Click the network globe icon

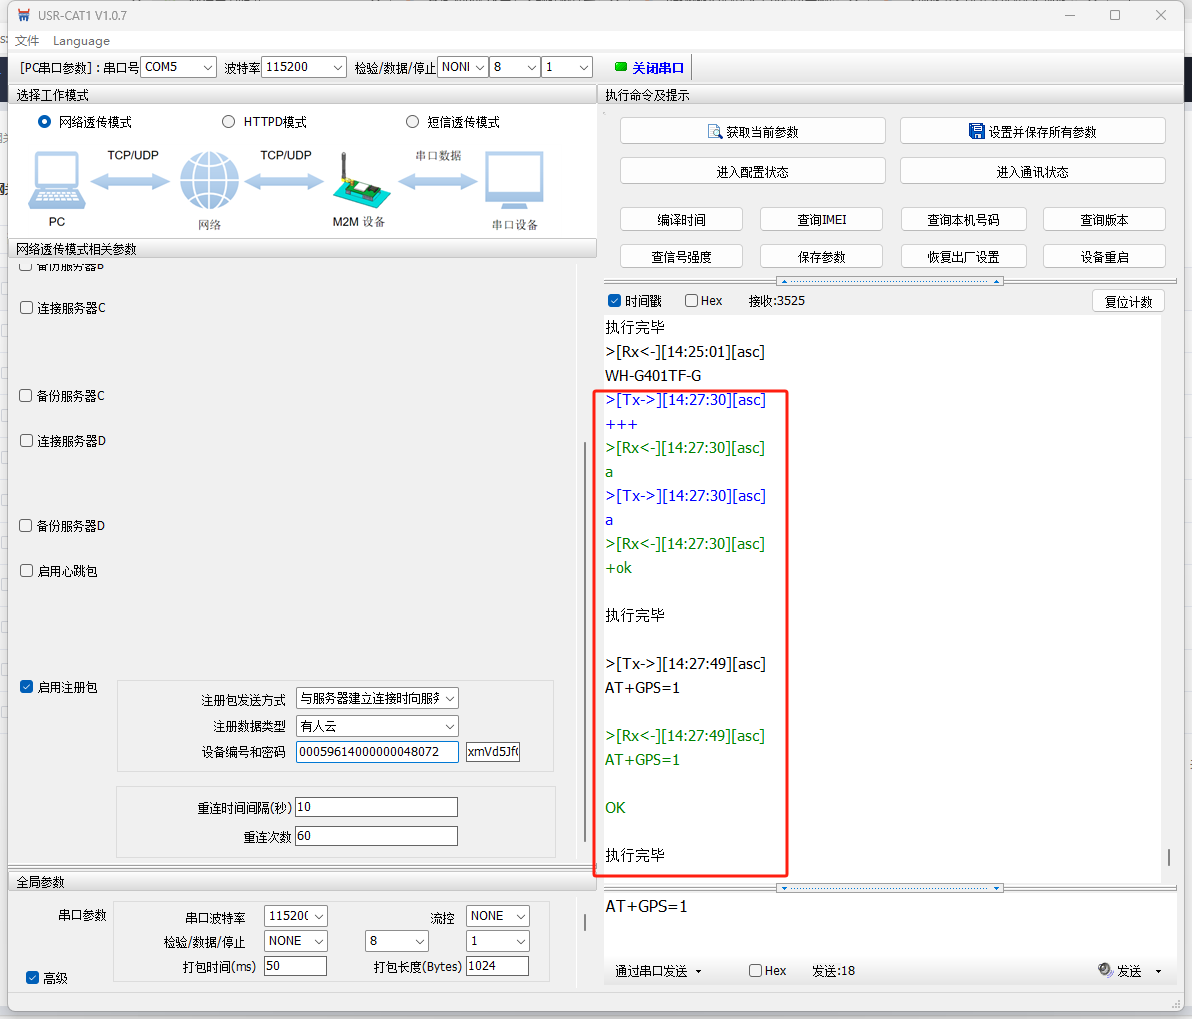209,181
